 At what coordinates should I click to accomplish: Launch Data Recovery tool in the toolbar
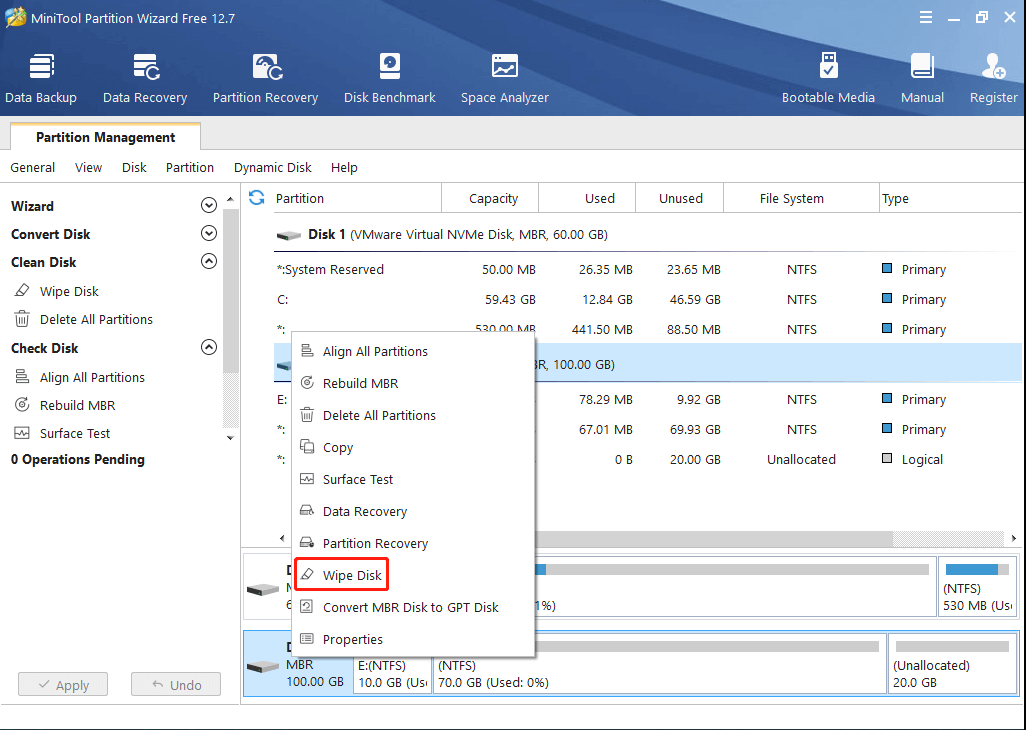coord(145,78)
